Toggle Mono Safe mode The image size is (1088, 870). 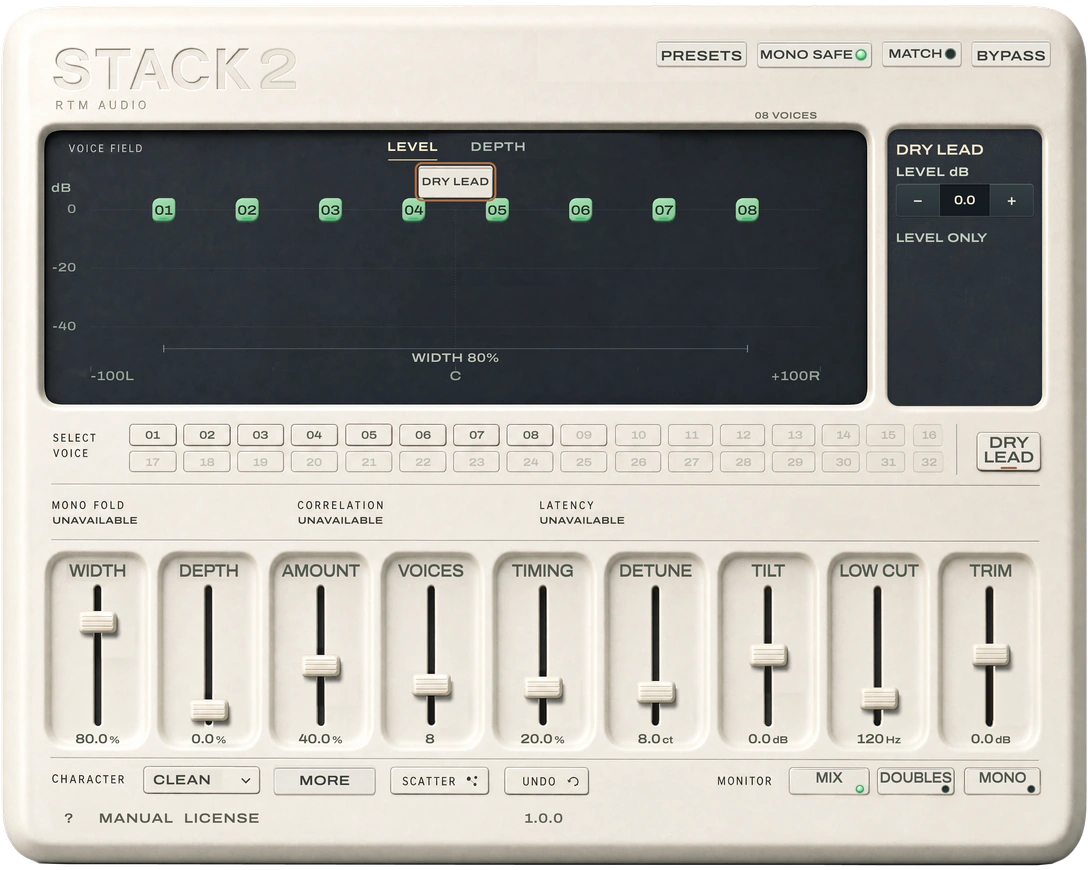813,55
